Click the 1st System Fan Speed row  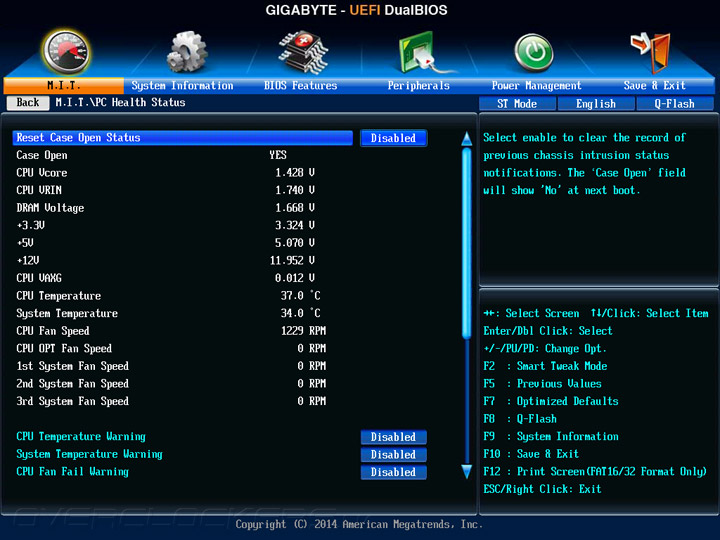coord(171,366)
